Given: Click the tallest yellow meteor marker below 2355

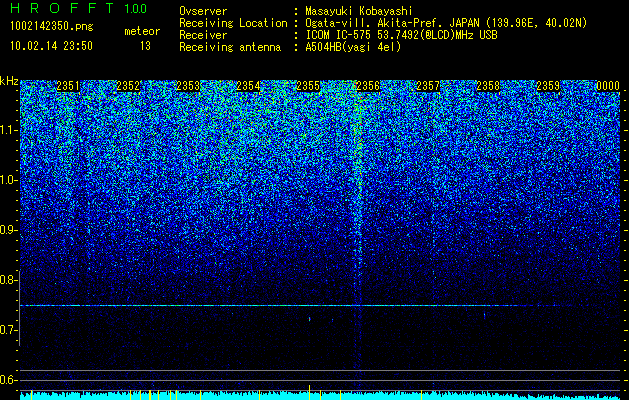Looking at the screenshot, I should pyautogui.click(x=309, y=392).
